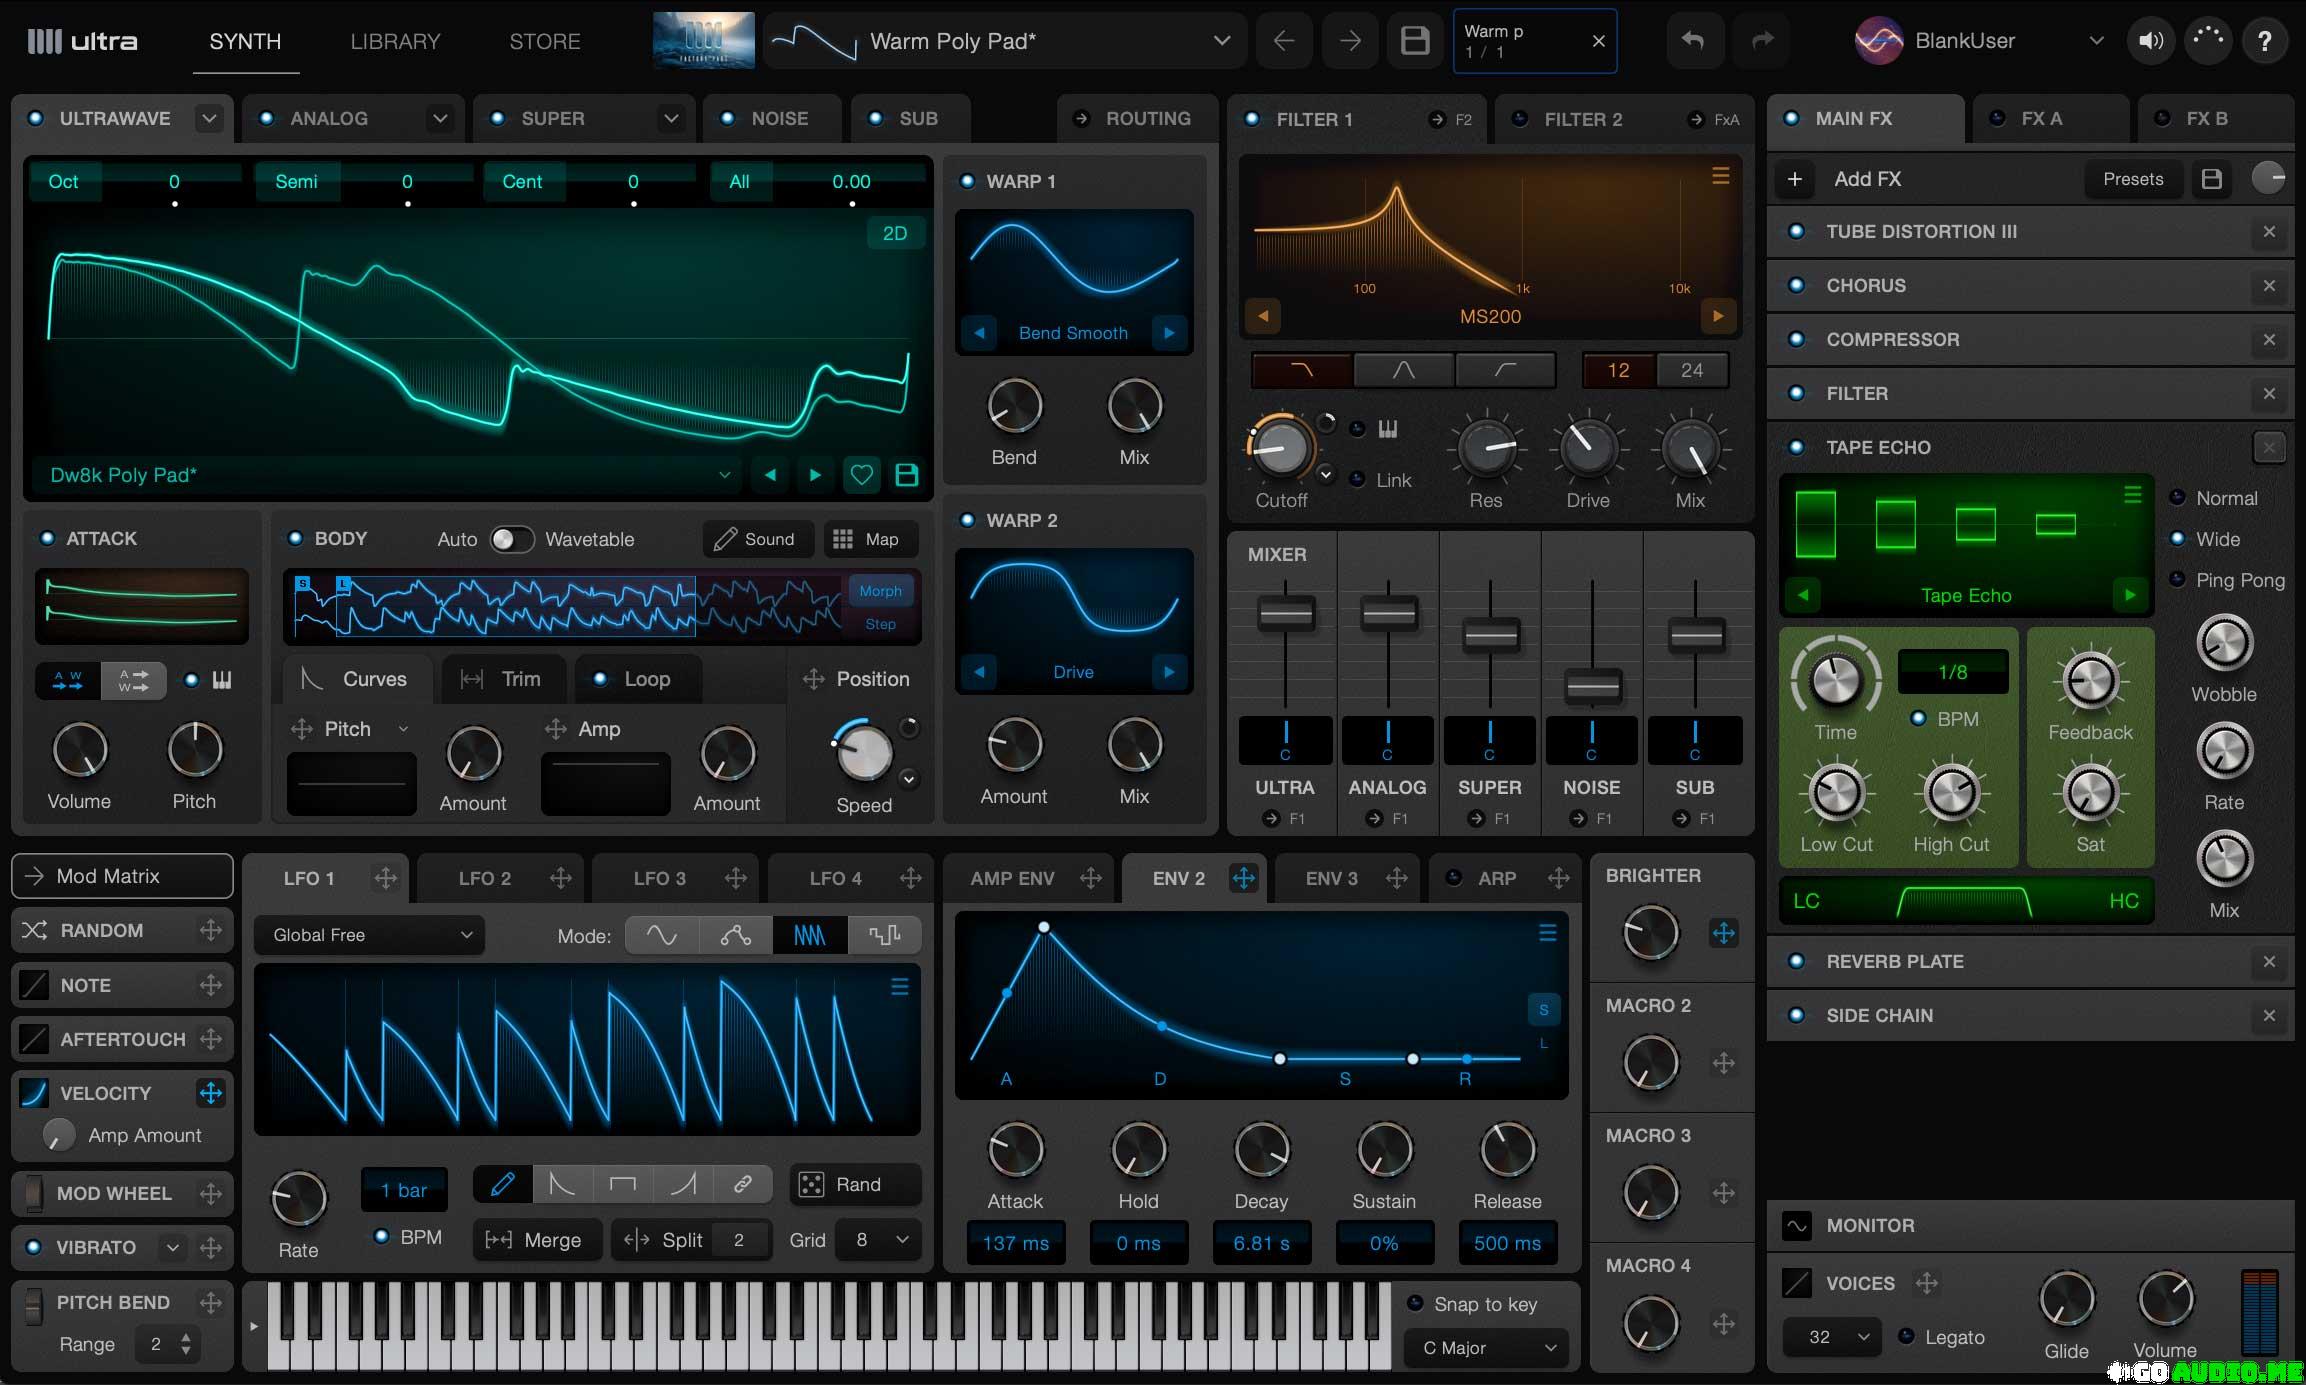Click the Brighter macro assign icon
The height and width of the screenshot is (1385, 2306).
1723,933
